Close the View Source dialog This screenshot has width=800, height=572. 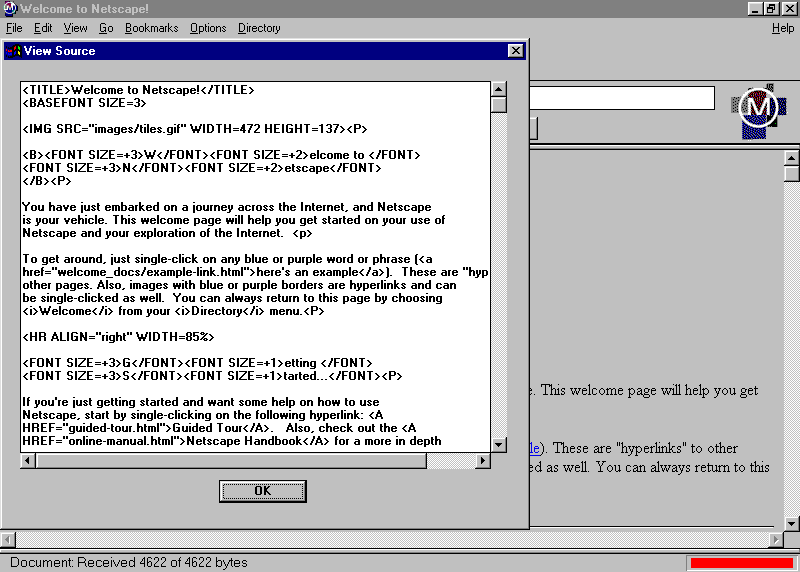click(516, 51)
